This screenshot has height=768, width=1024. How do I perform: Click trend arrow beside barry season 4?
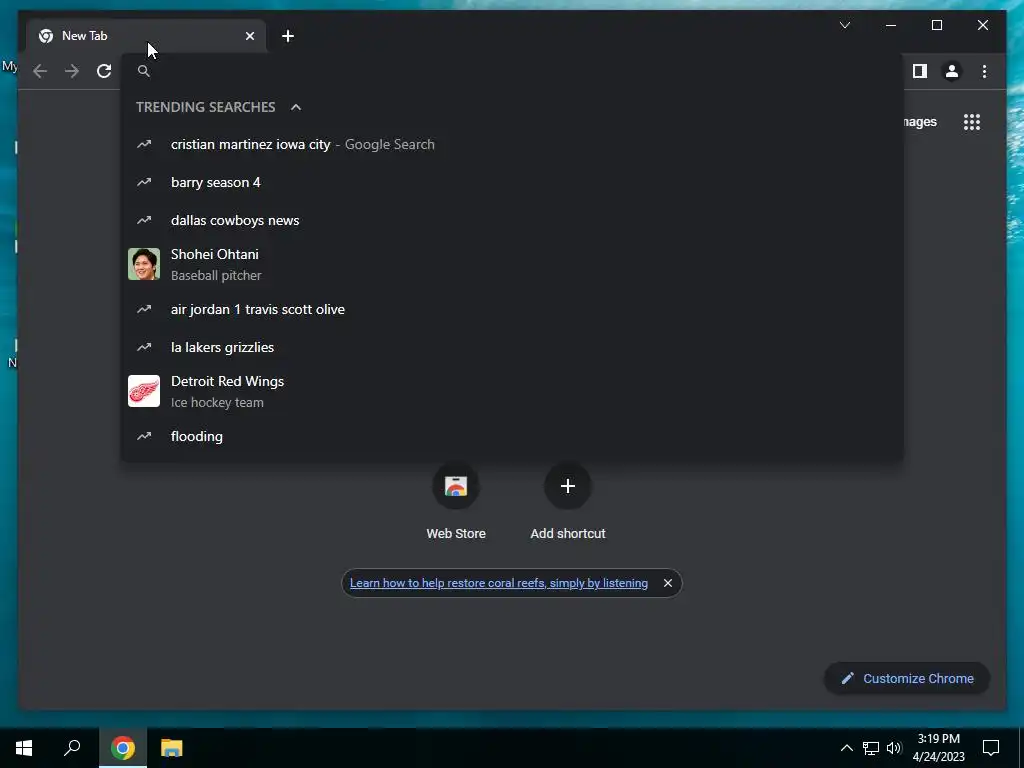coord(144,182)
